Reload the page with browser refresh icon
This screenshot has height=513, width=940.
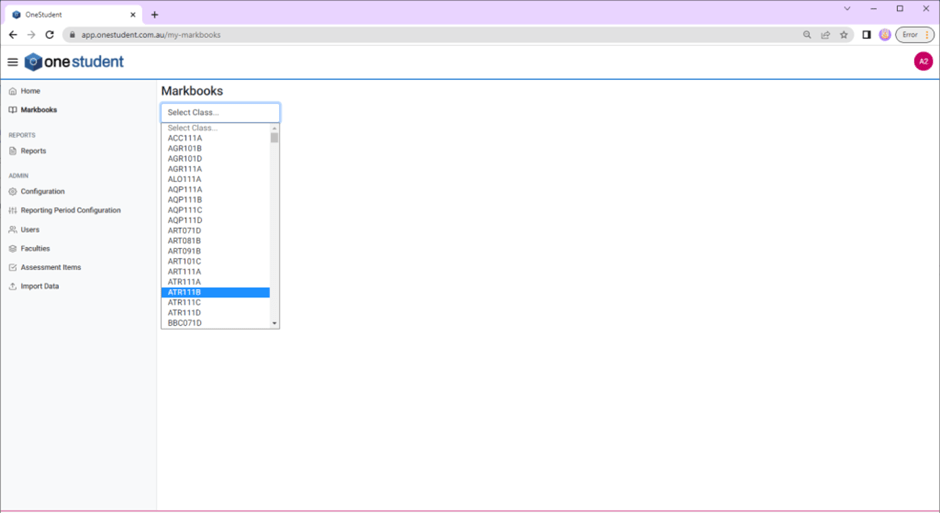(49, 34)
